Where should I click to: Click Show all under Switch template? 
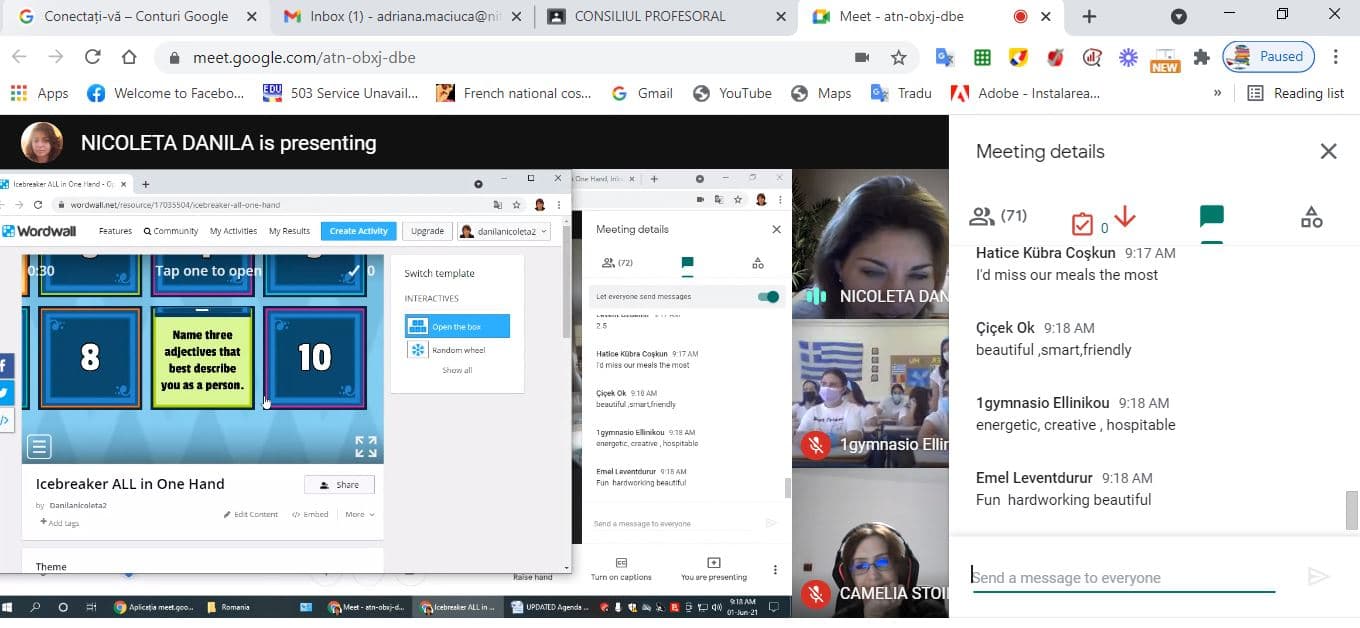[x=457, y=371]
